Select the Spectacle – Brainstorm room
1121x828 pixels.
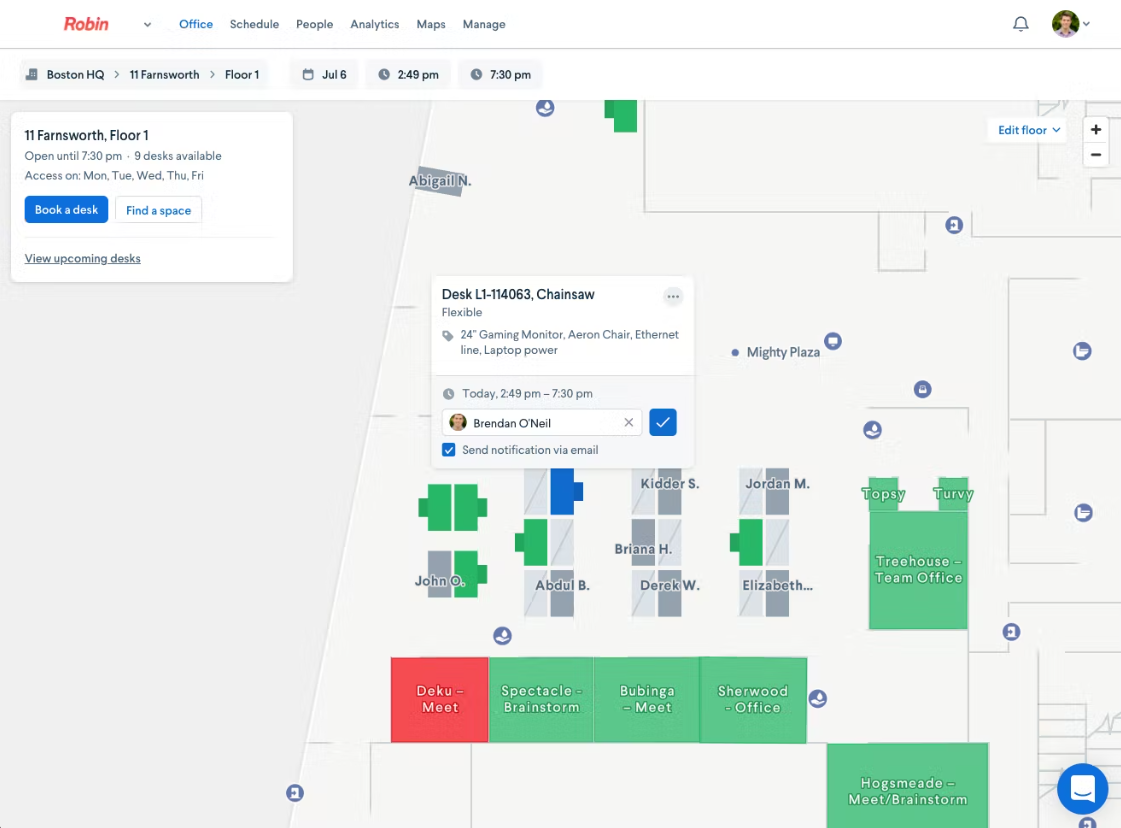coord(541,699)
